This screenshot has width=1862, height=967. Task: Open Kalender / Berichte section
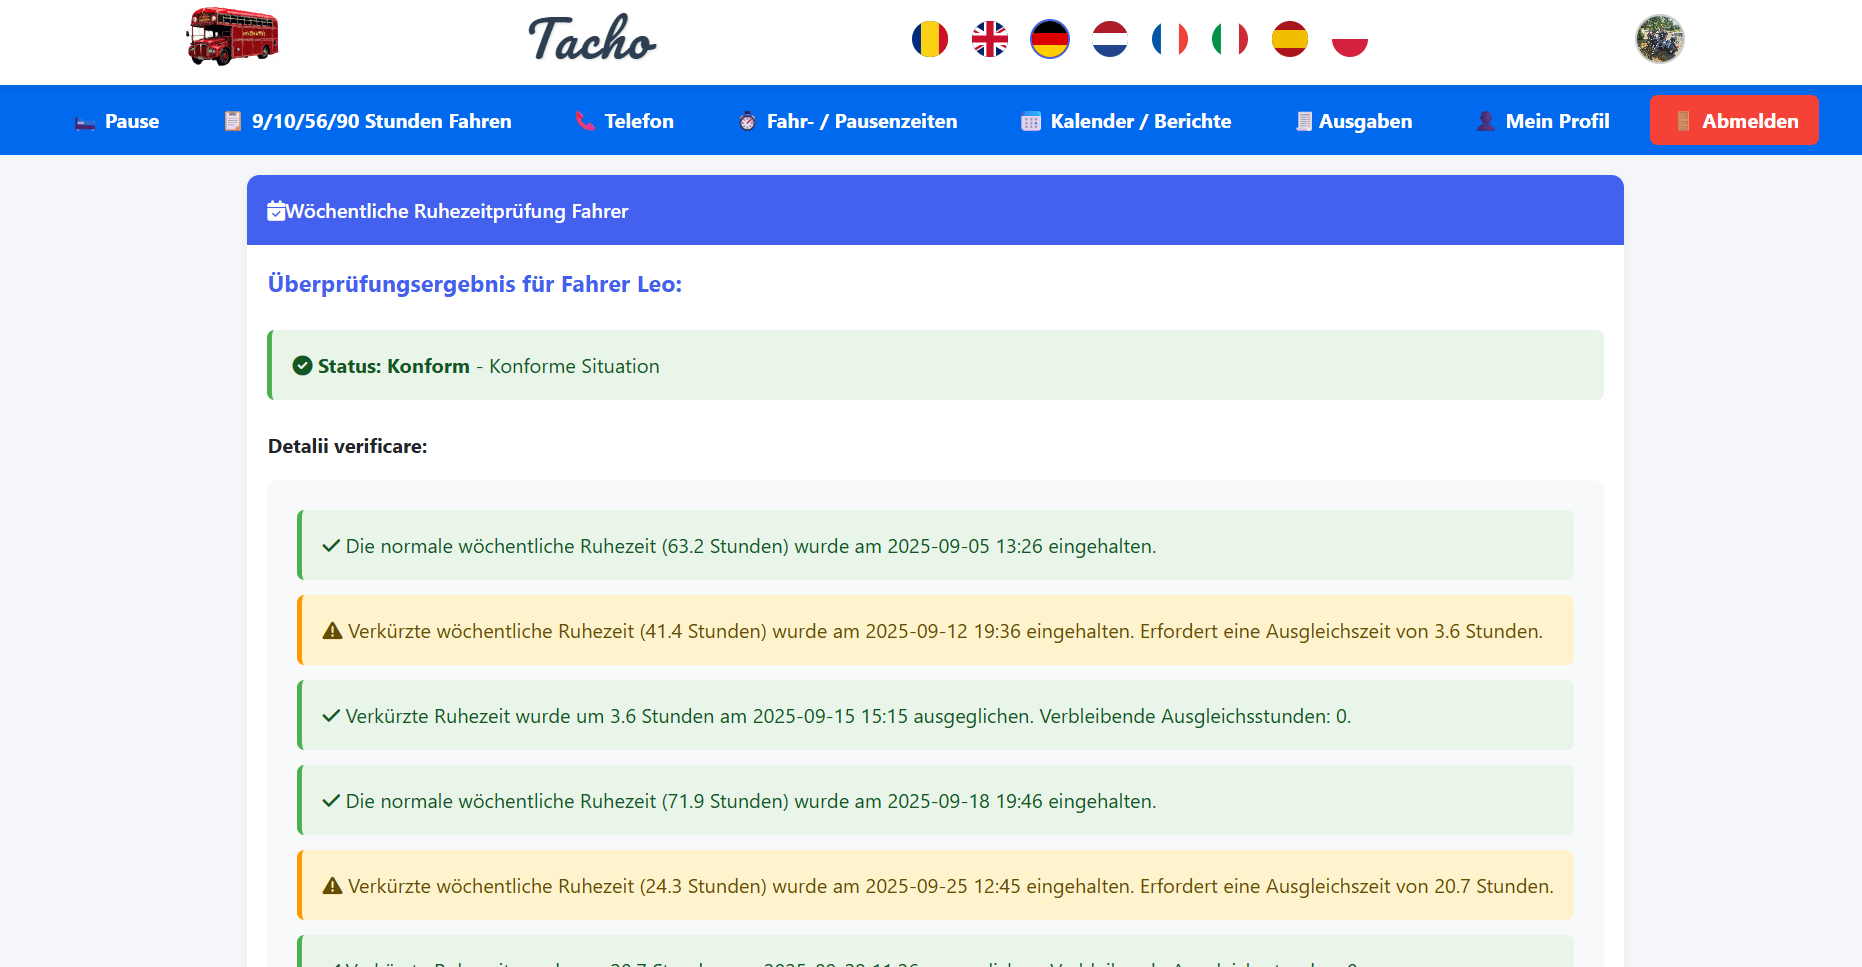click(x=1126, y=121)
